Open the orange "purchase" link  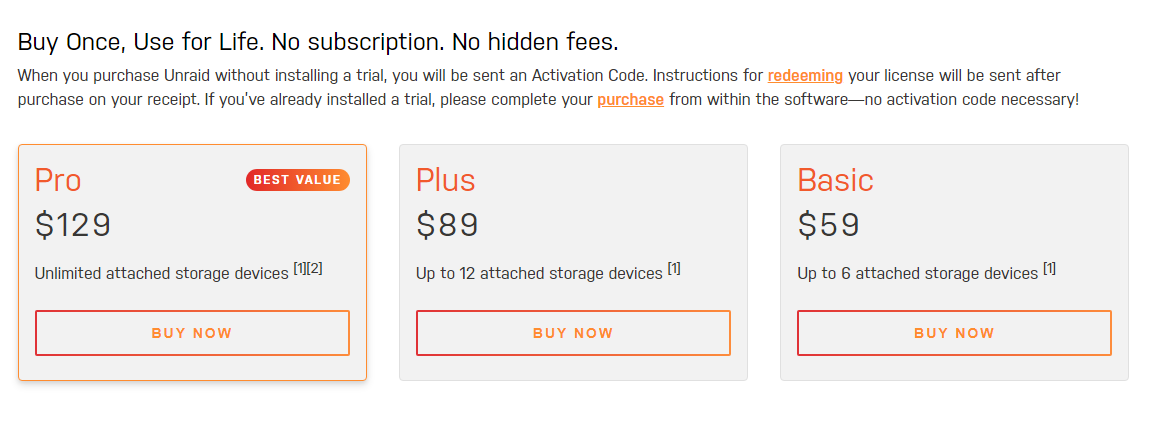click(630, 100)
